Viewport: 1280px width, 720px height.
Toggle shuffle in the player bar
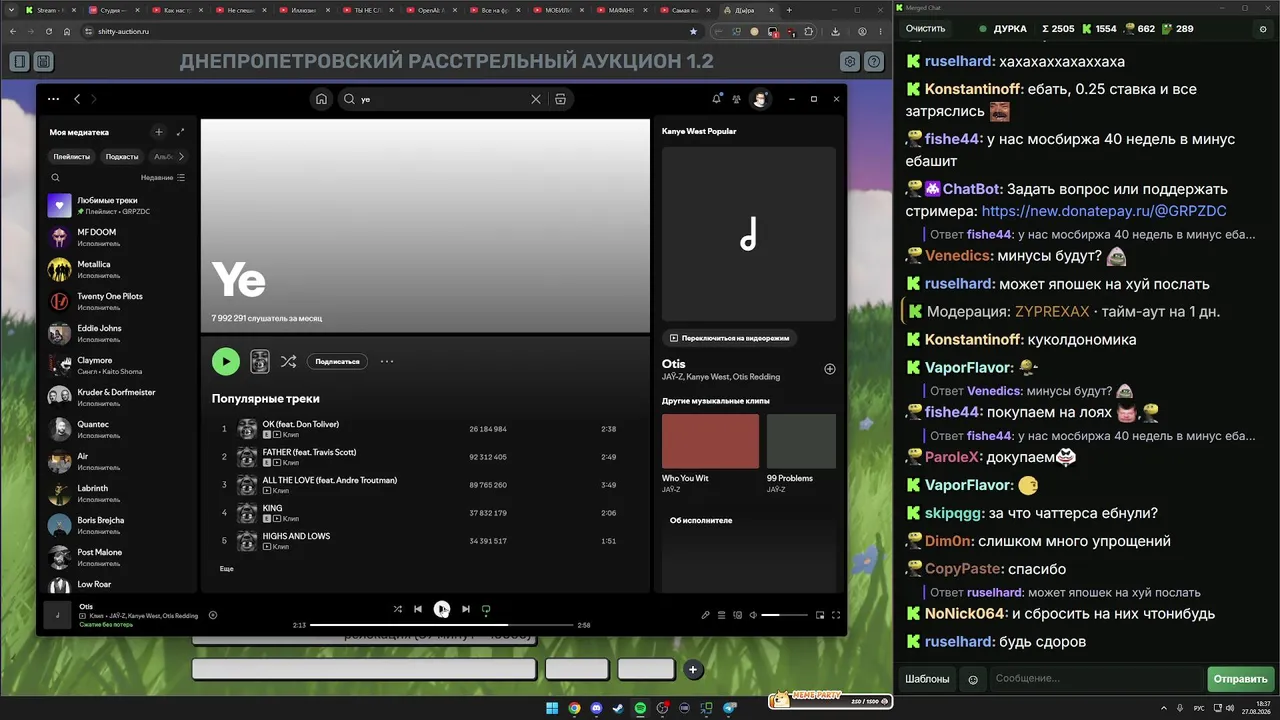tap(398, 609)
